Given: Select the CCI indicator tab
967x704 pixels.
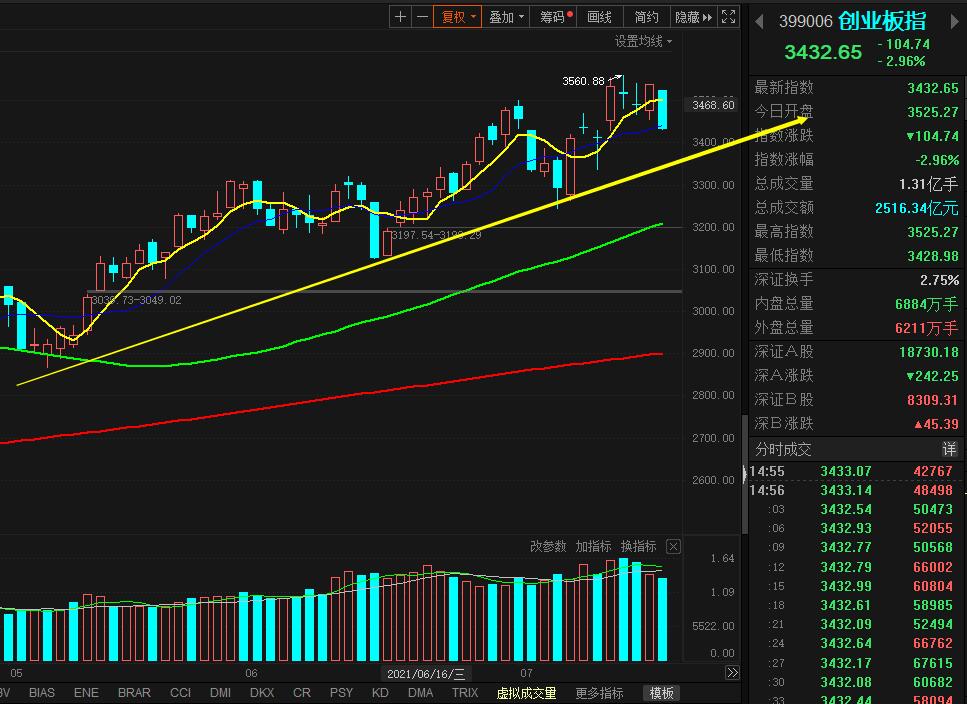Looking at the screenshot, I should (x=180, y=693).
